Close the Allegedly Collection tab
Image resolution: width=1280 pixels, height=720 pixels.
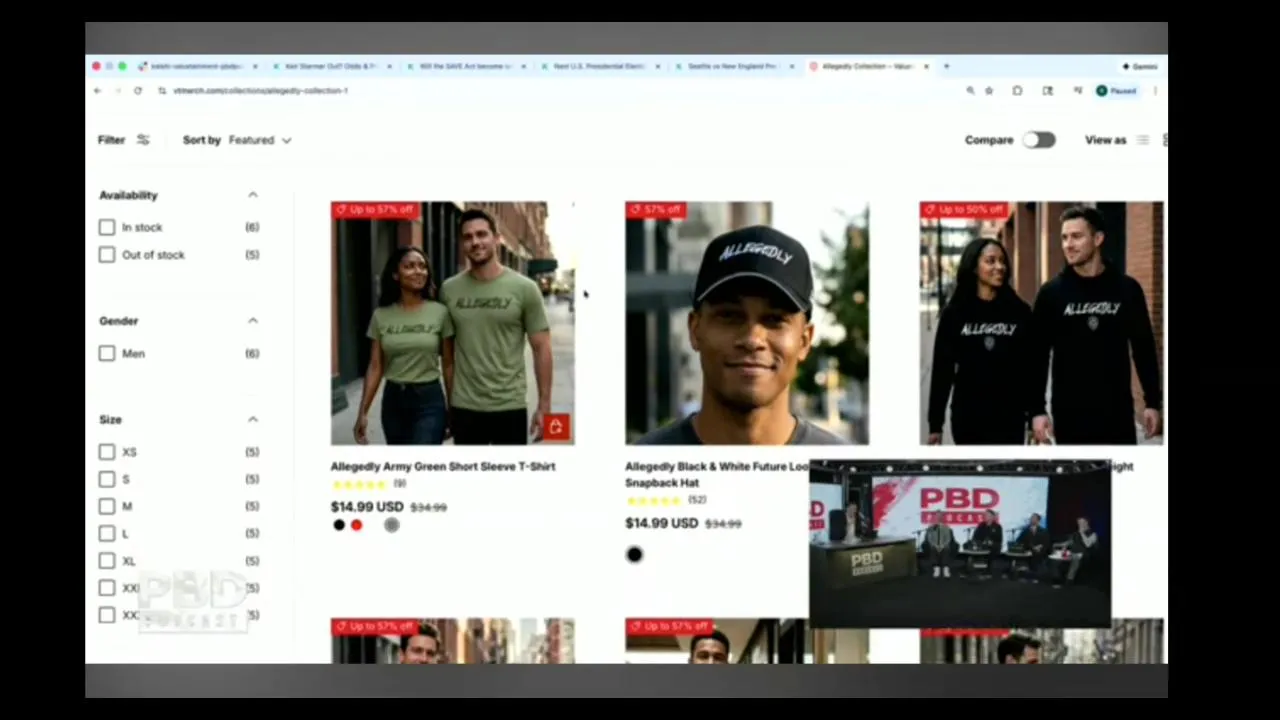coord(926,66)
